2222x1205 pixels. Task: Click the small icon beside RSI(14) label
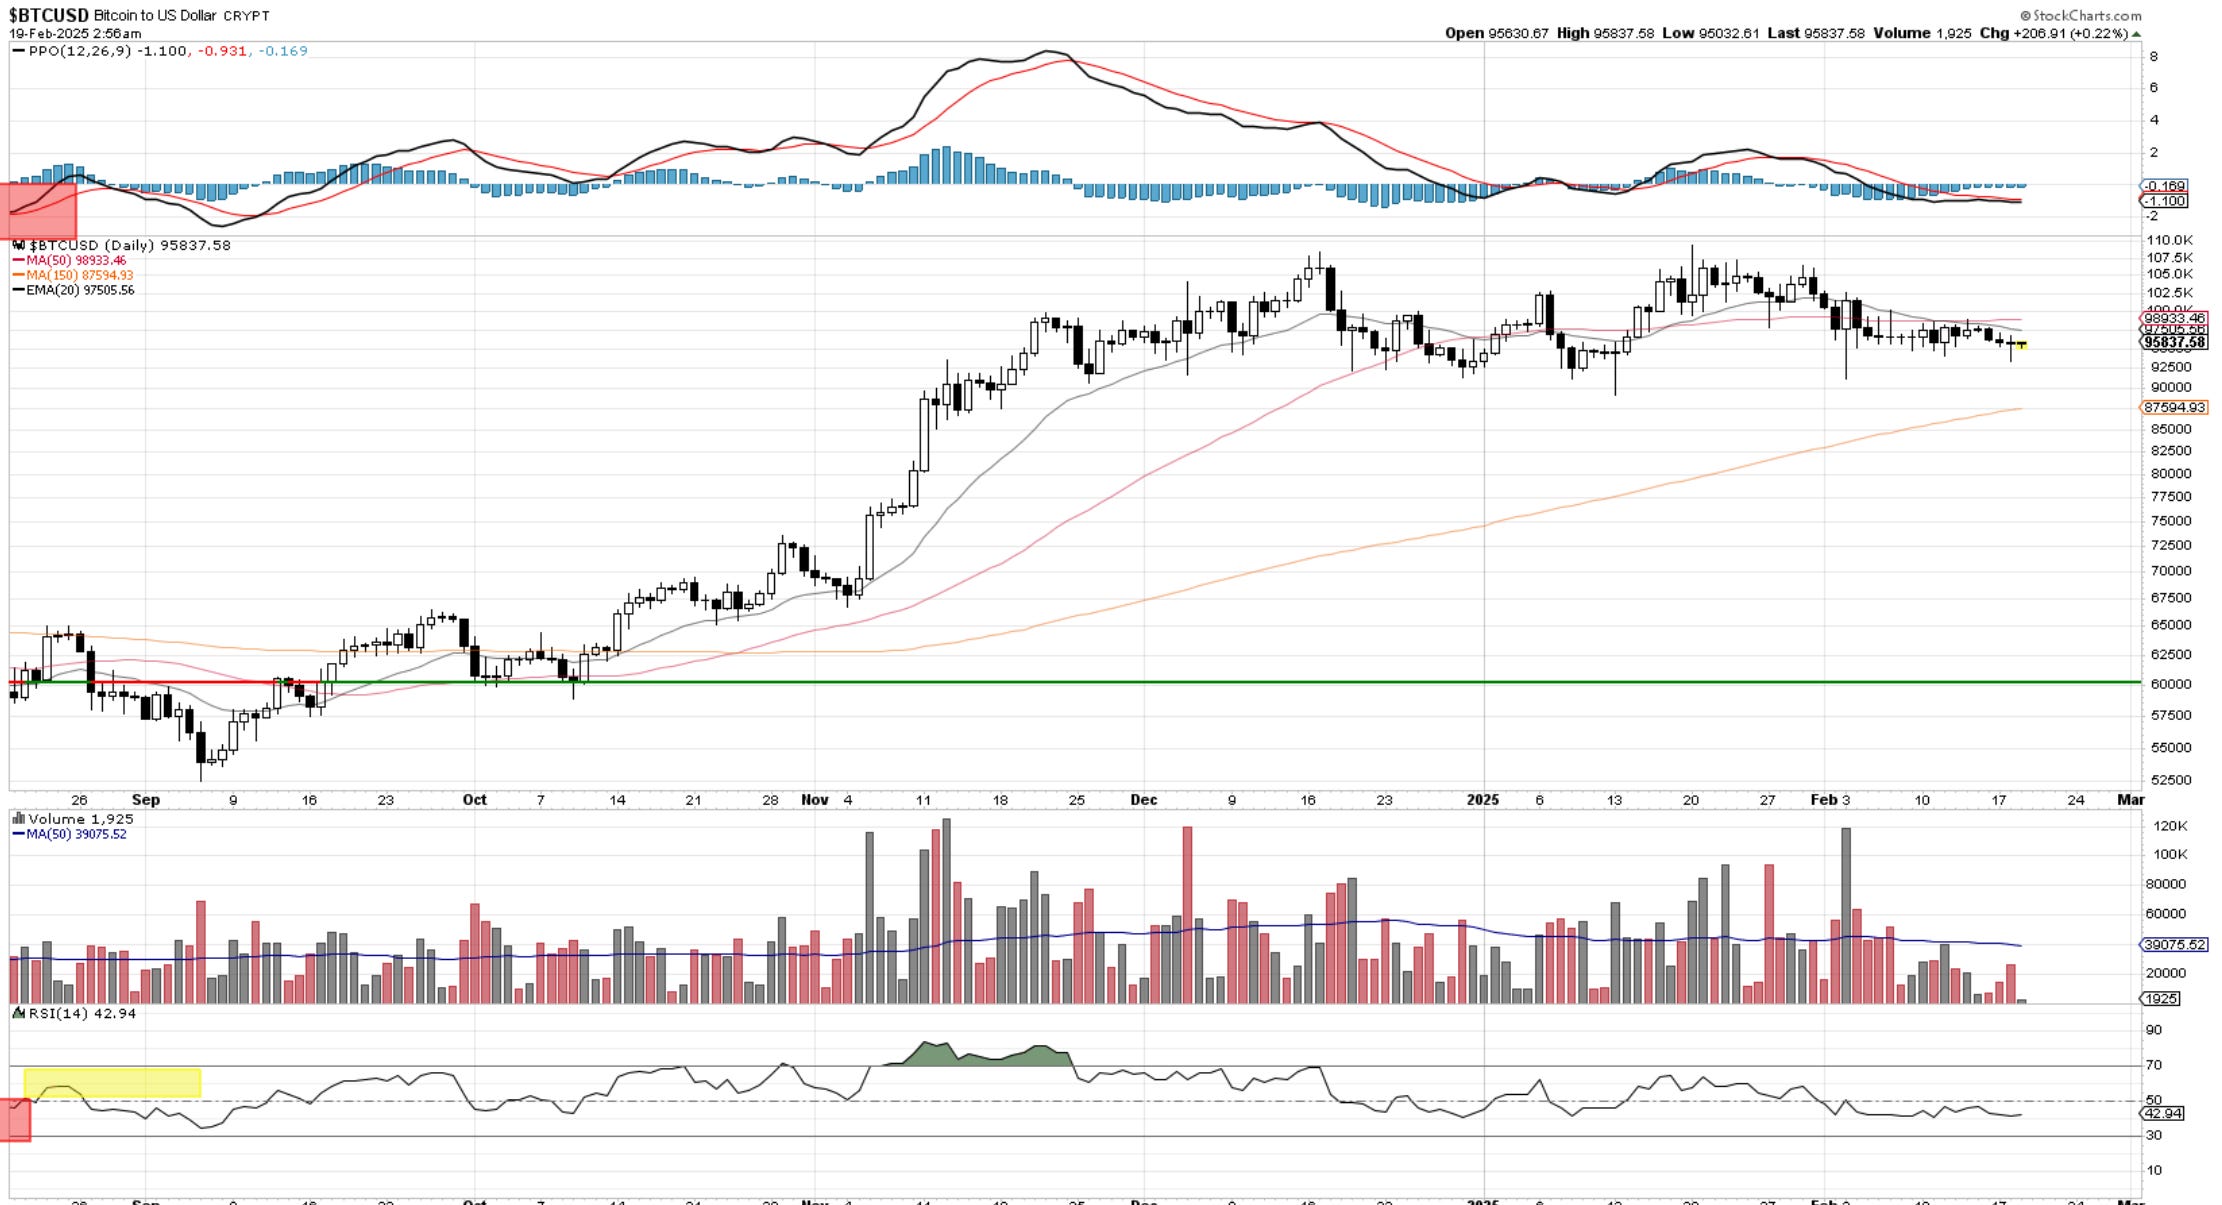click(18, 1013)
